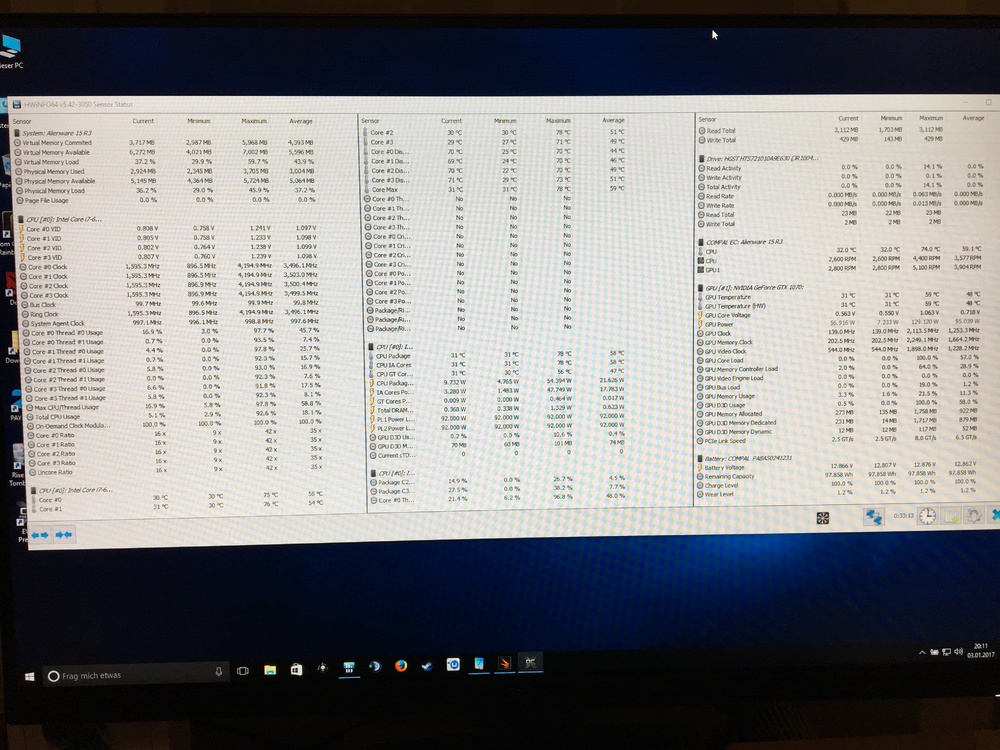Open sensor settings gear icon

click(972, 516)
